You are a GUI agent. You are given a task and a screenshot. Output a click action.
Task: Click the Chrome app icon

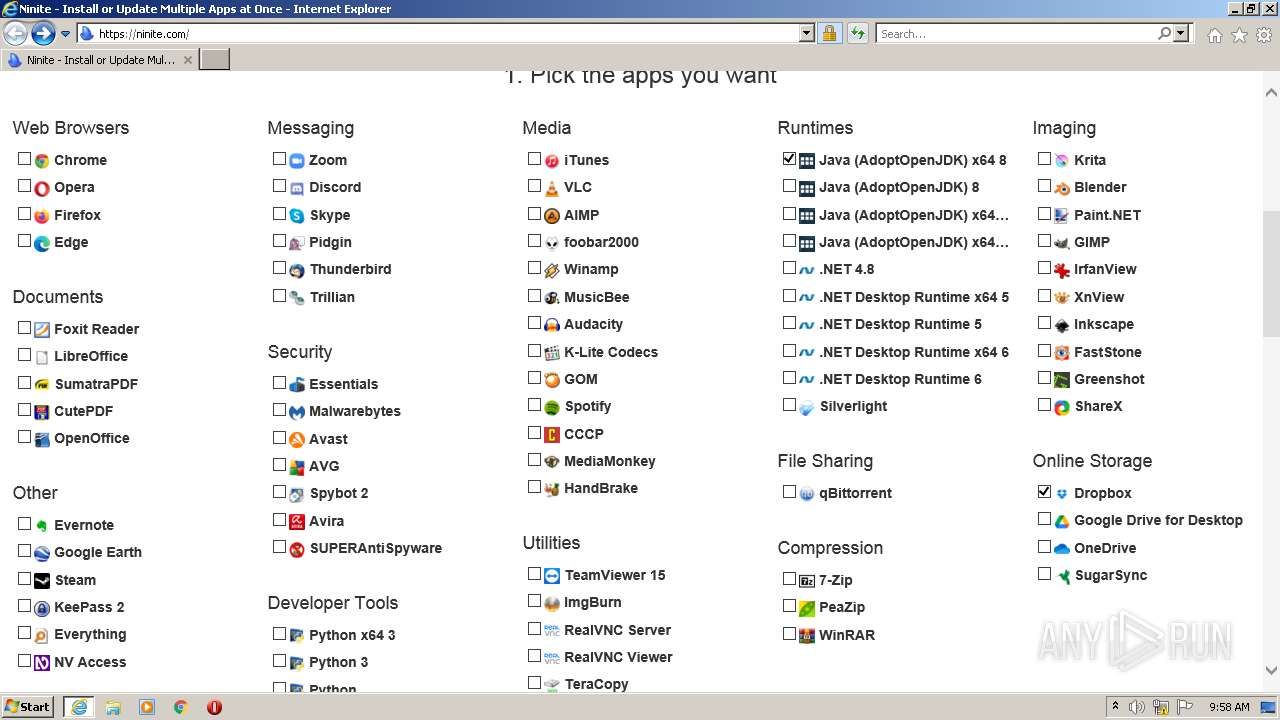pos(42,161)
